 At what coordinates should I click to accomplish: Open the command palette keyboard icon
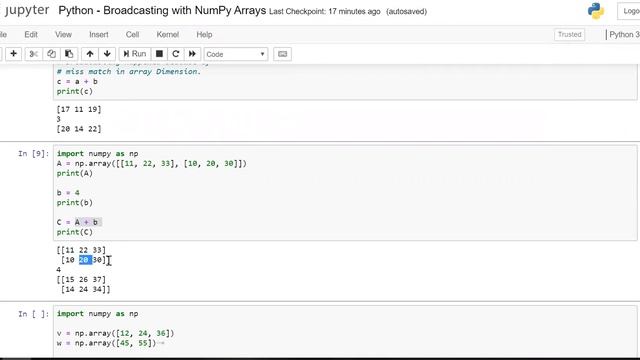pos(282,54)
